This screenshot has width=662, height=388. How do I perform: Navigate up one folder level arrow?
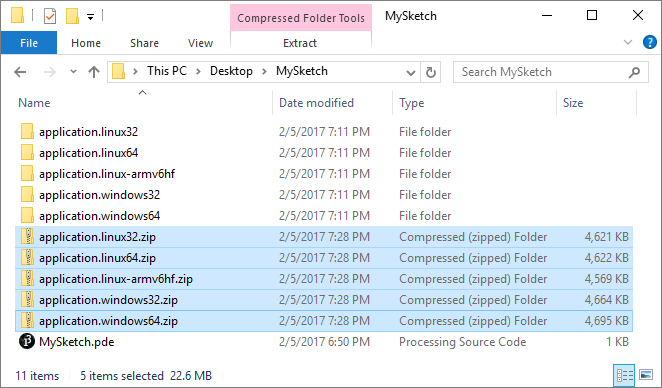coord(94,72)
